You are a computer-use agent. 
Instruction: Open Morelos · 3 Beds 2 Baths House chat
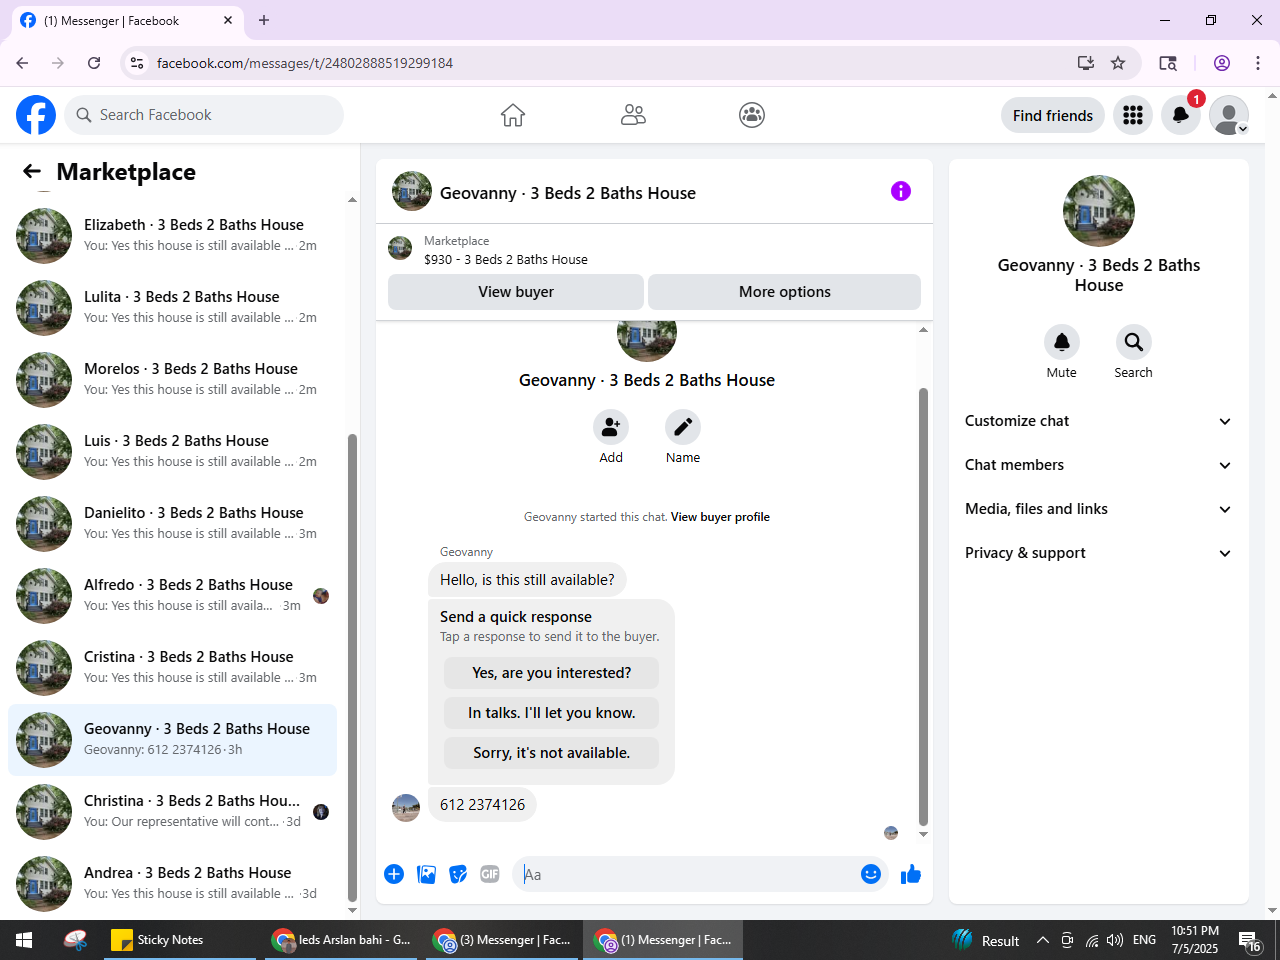(172, 380)
